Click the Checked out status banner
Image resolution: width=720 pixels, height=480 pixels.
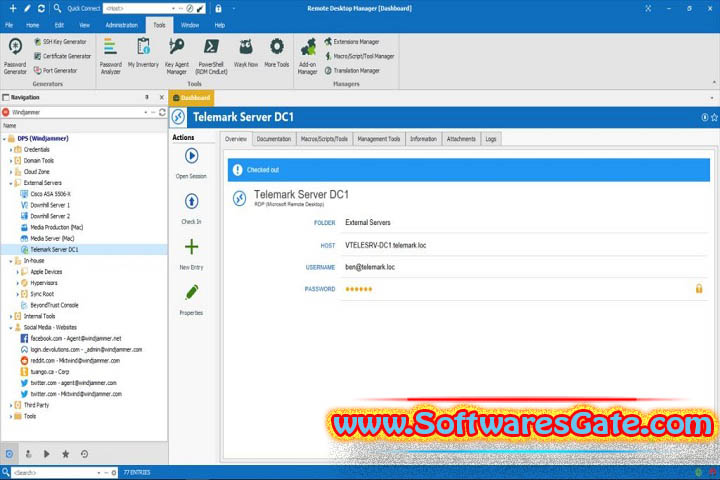pos(469,170)
